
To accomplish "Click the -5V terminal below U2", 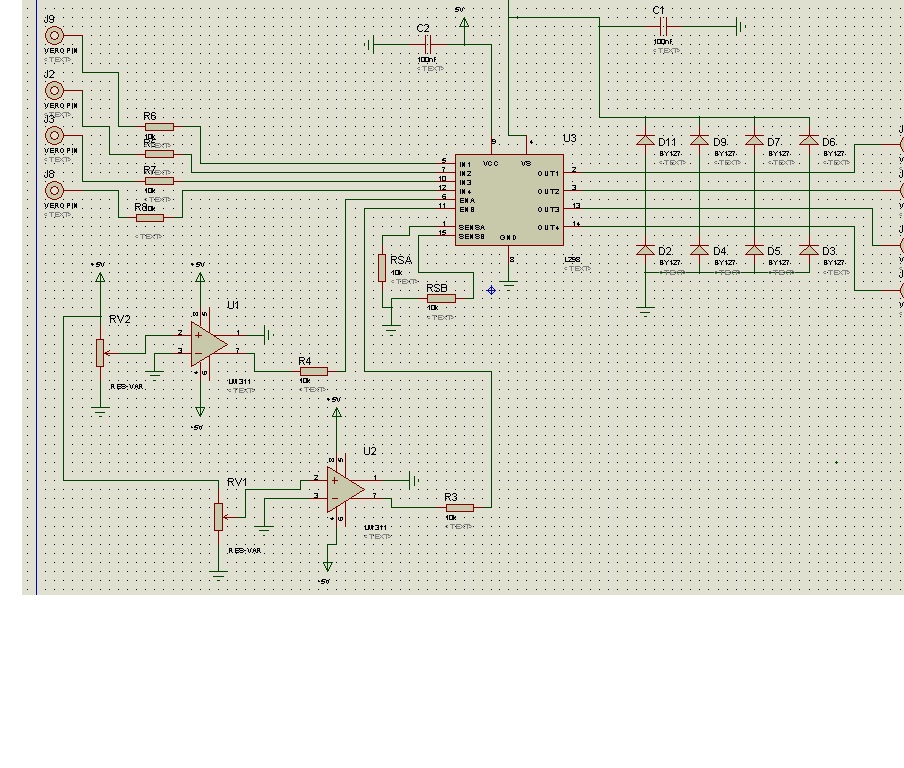I will tap(327, 566).
